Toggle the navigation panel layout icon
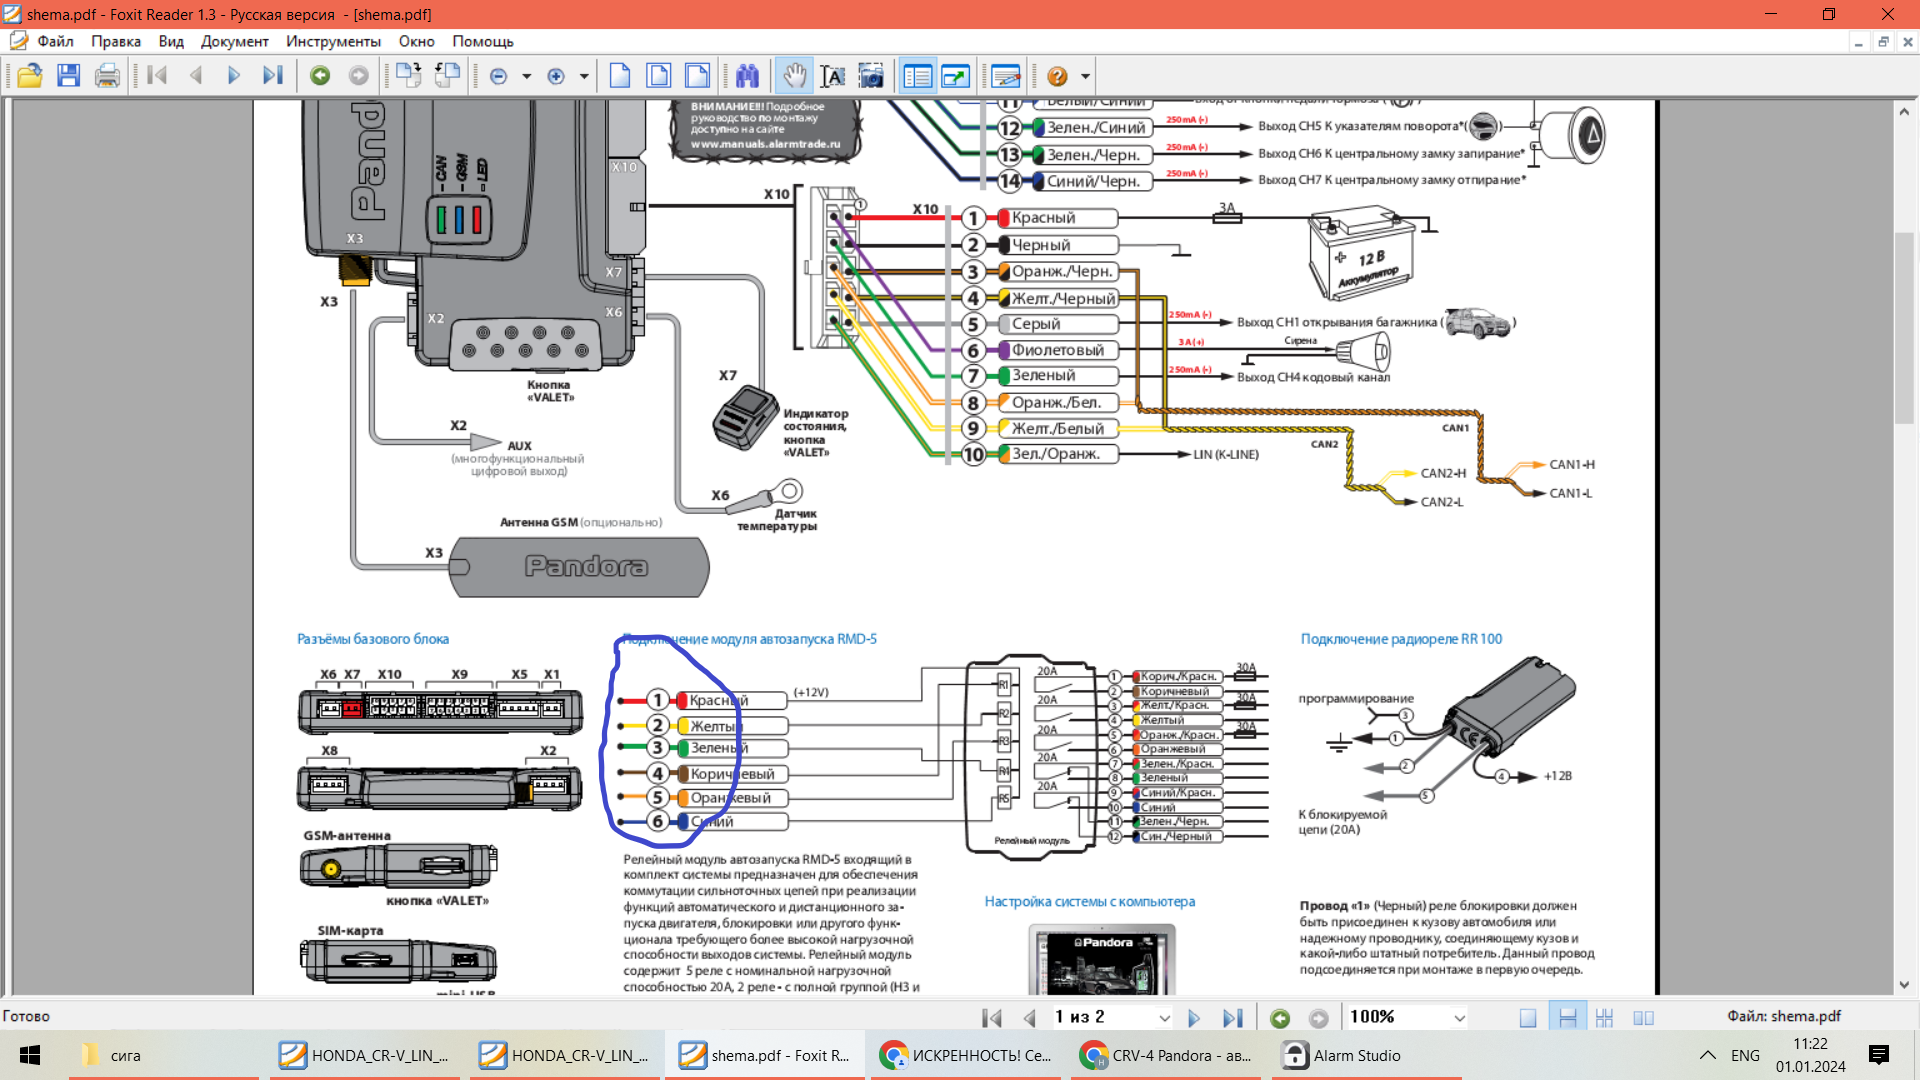 pos(917,76)
